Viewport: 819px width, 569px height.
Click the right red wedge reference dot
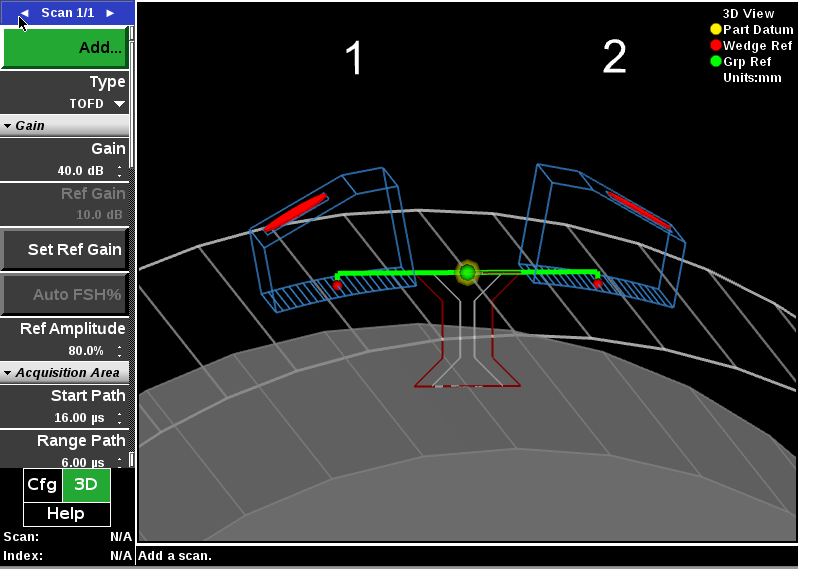pos(598,284)
